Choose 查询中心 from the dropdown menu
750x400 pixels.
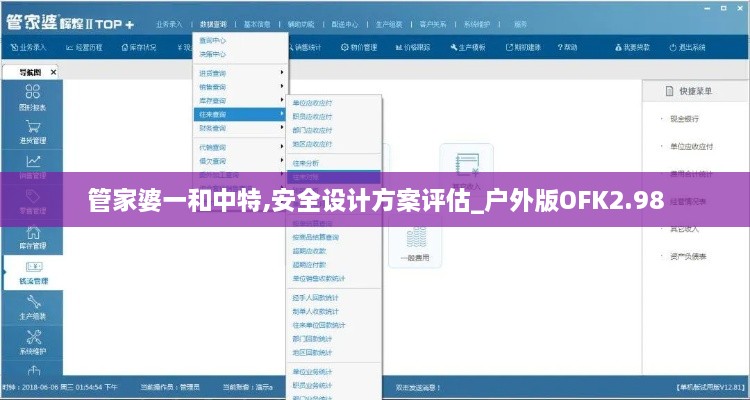click(240, 41)
